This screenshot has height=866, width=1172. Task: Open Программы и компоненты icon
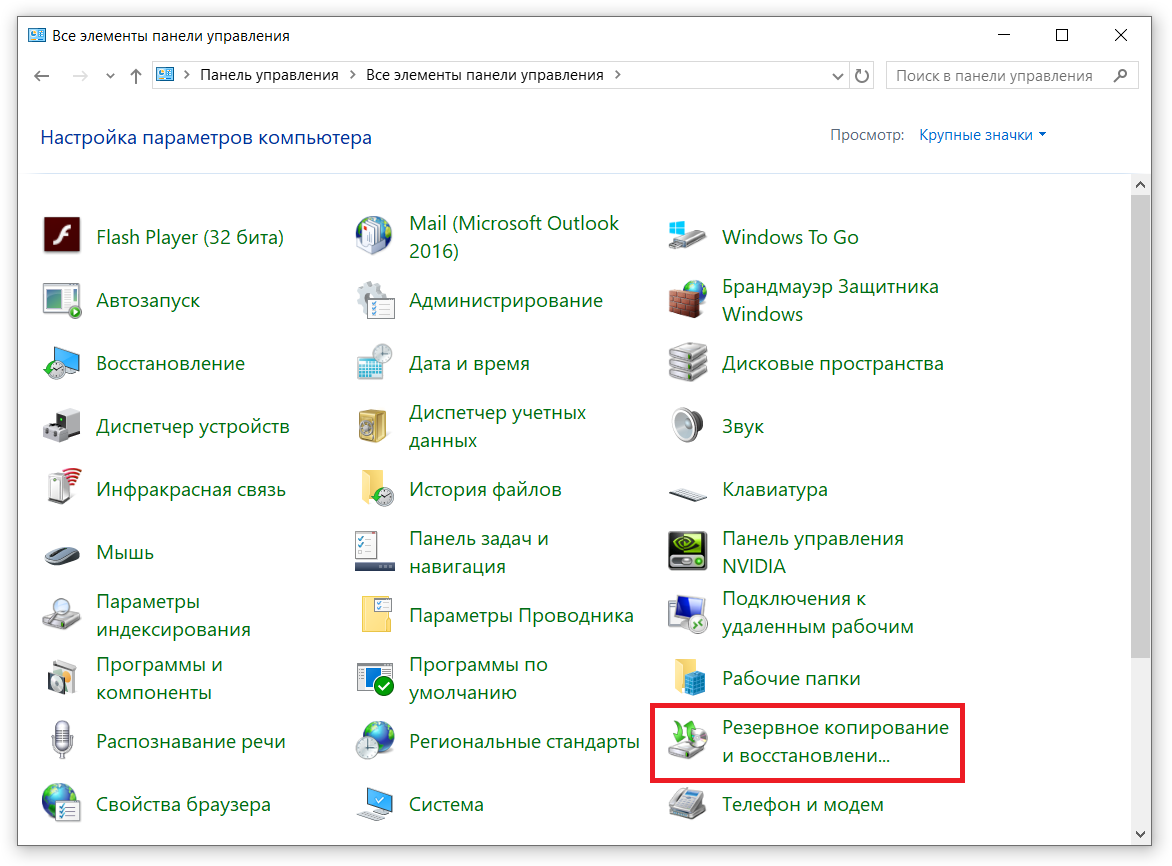pos(62,678)
